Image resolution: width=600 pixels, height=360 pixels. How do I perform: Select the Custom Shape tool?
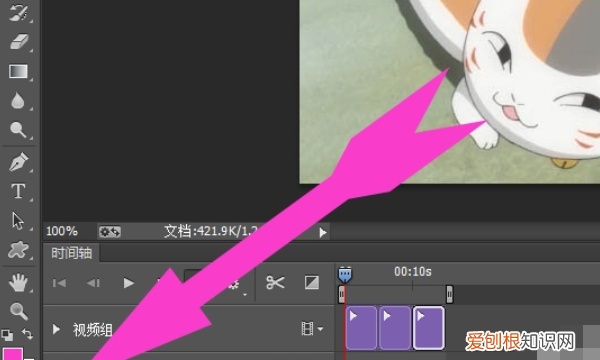click(18, 250)
